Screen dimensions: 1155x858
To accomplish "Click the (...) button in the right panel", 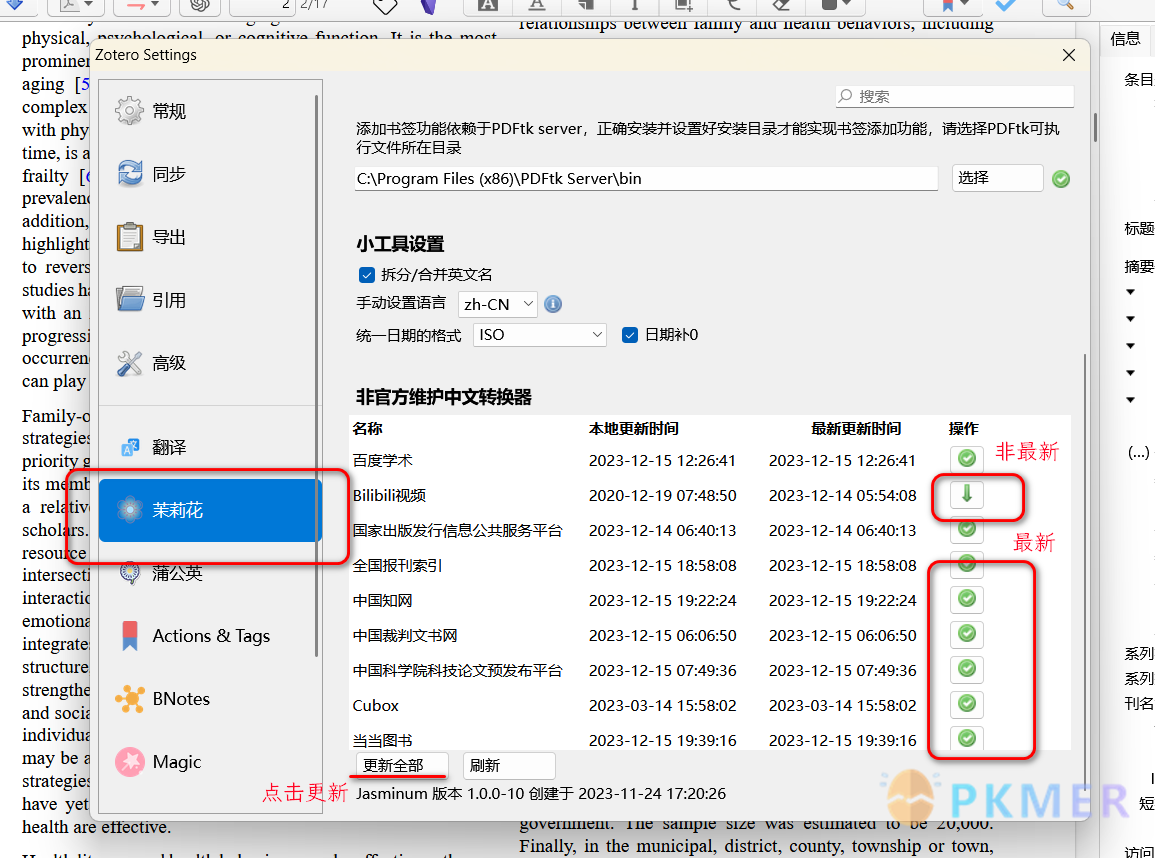I will pos(1138,452).
